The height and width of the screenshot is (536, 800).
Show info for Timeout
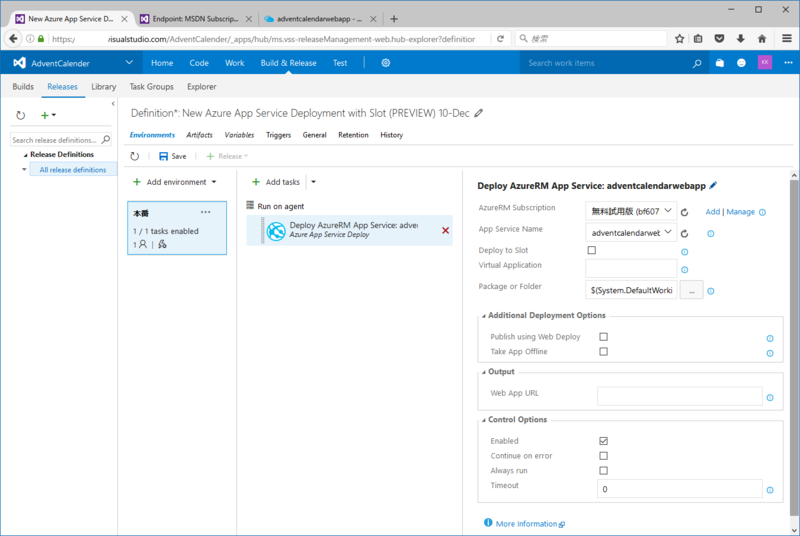pyautogui.click(x=770, y=490)
